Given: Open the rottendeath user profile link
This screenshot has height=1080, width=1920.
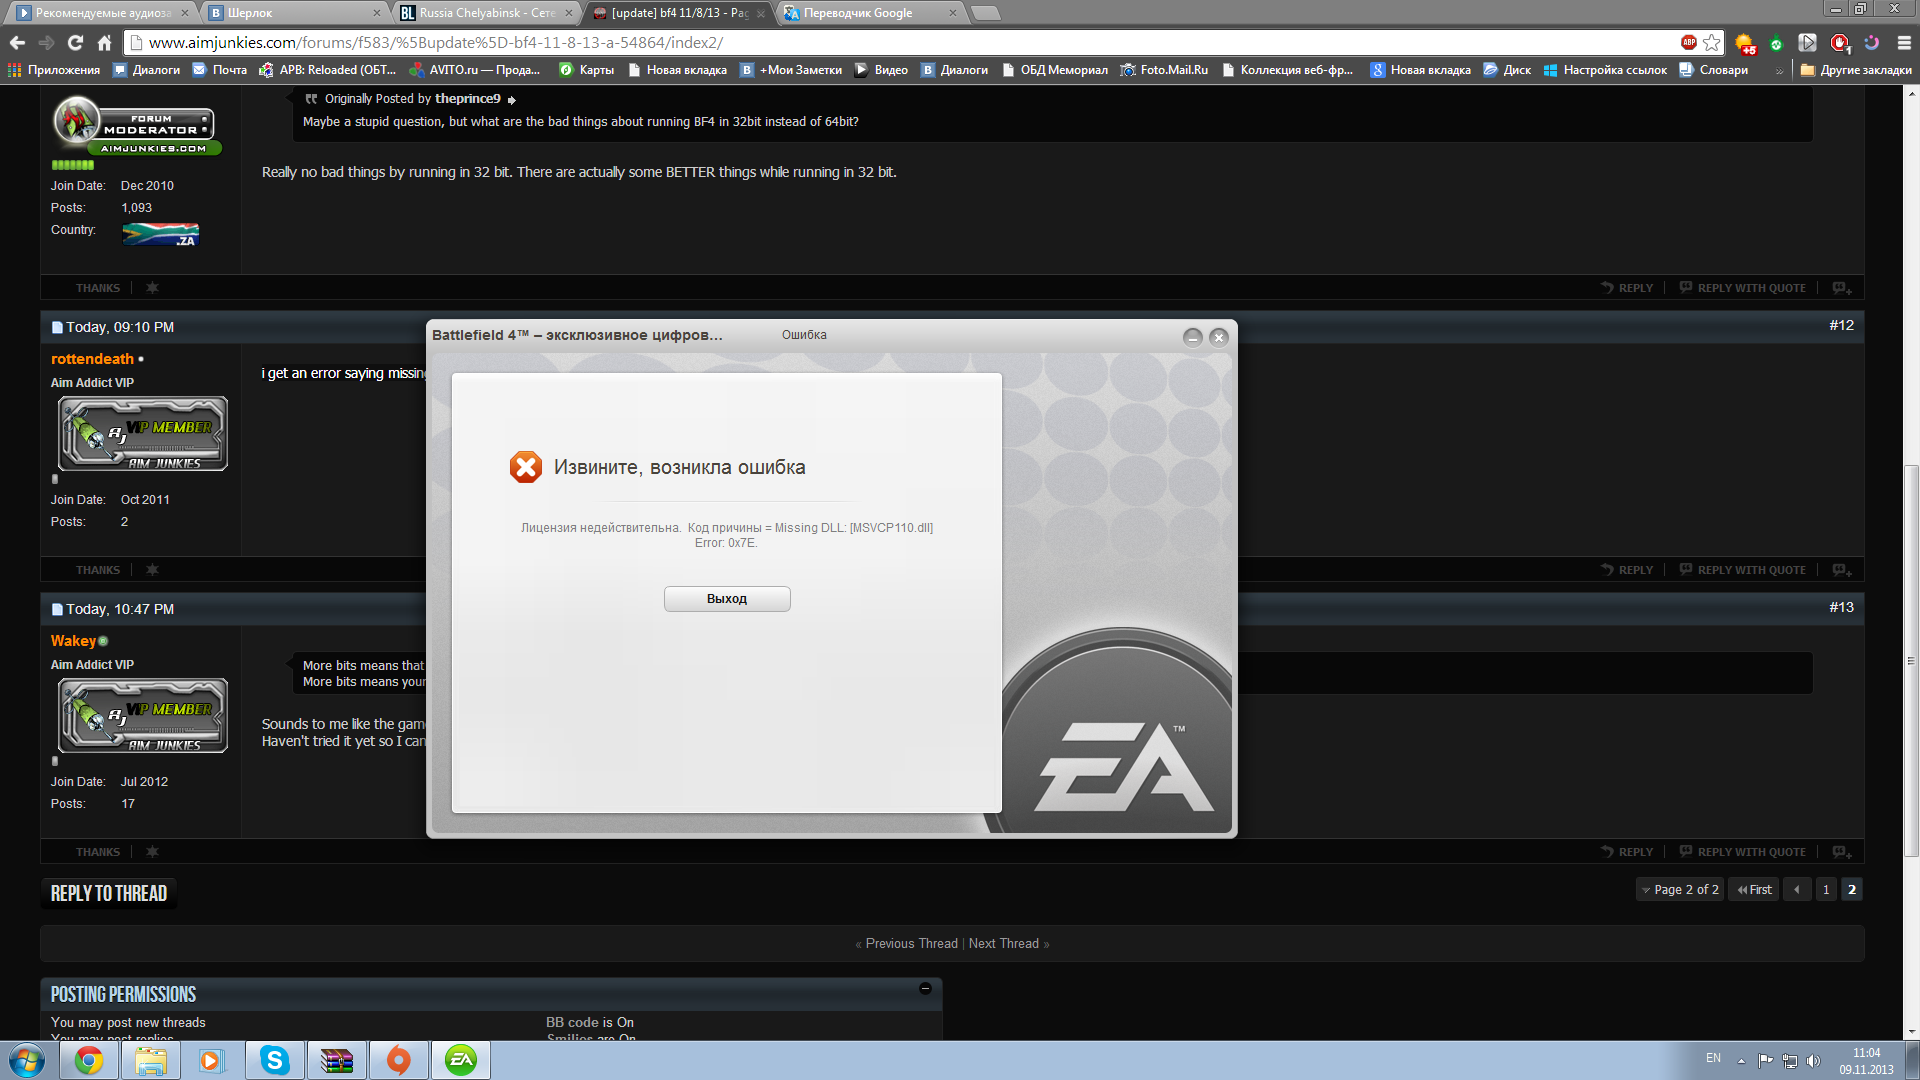Looking at the screenshot, I should tap(92, 359).
